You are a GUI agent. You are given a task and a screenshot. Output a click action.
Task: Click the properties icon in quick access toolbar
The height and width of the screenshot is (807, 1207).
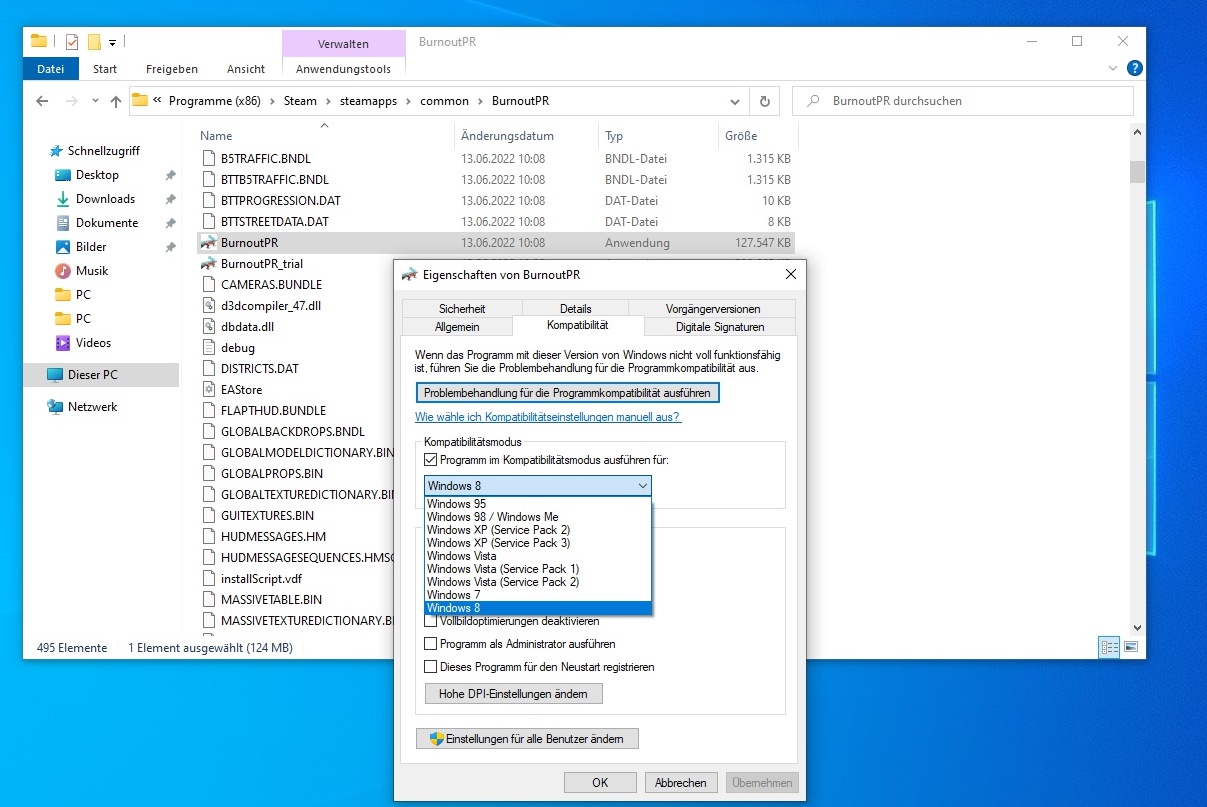coord(72,42)
